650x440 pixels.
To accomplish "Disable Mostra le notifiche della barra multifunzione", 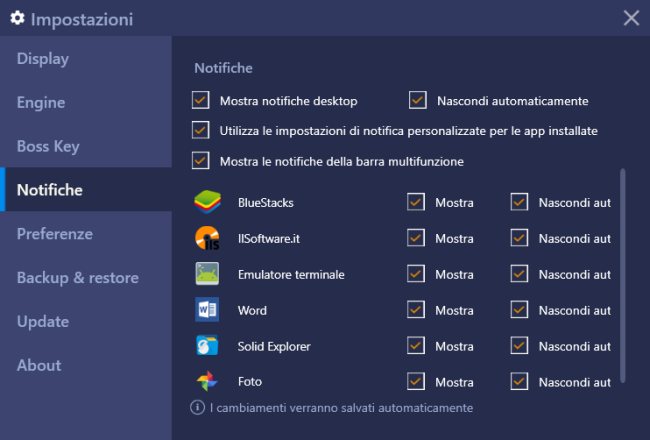I will pos(201,160).
